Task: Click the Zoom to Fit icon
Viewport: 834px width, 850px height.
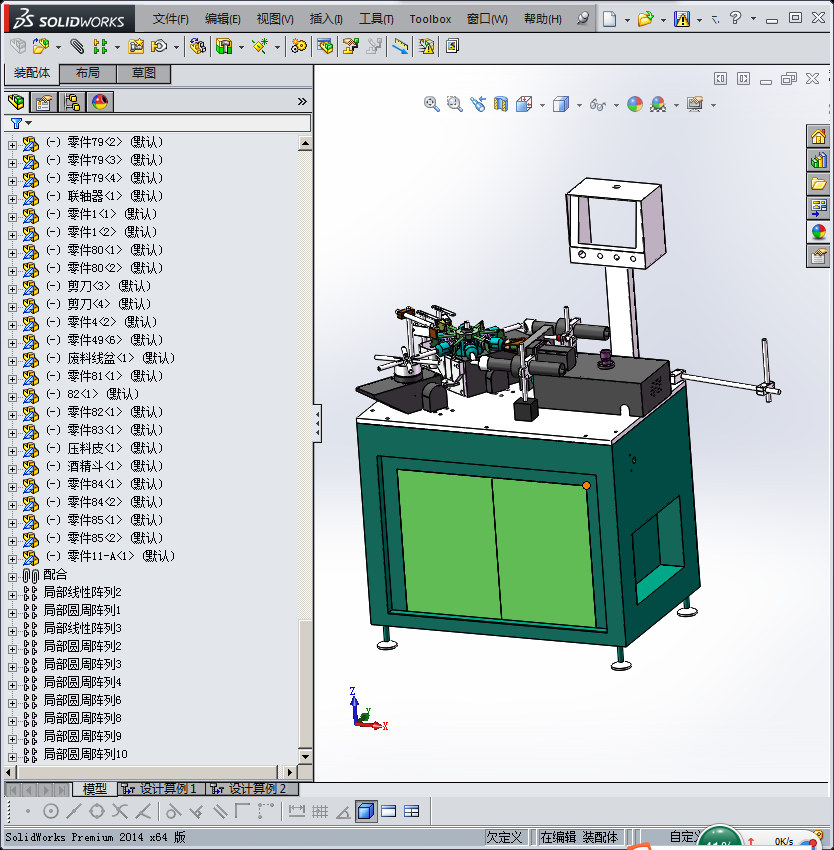Action: point(432,104)
